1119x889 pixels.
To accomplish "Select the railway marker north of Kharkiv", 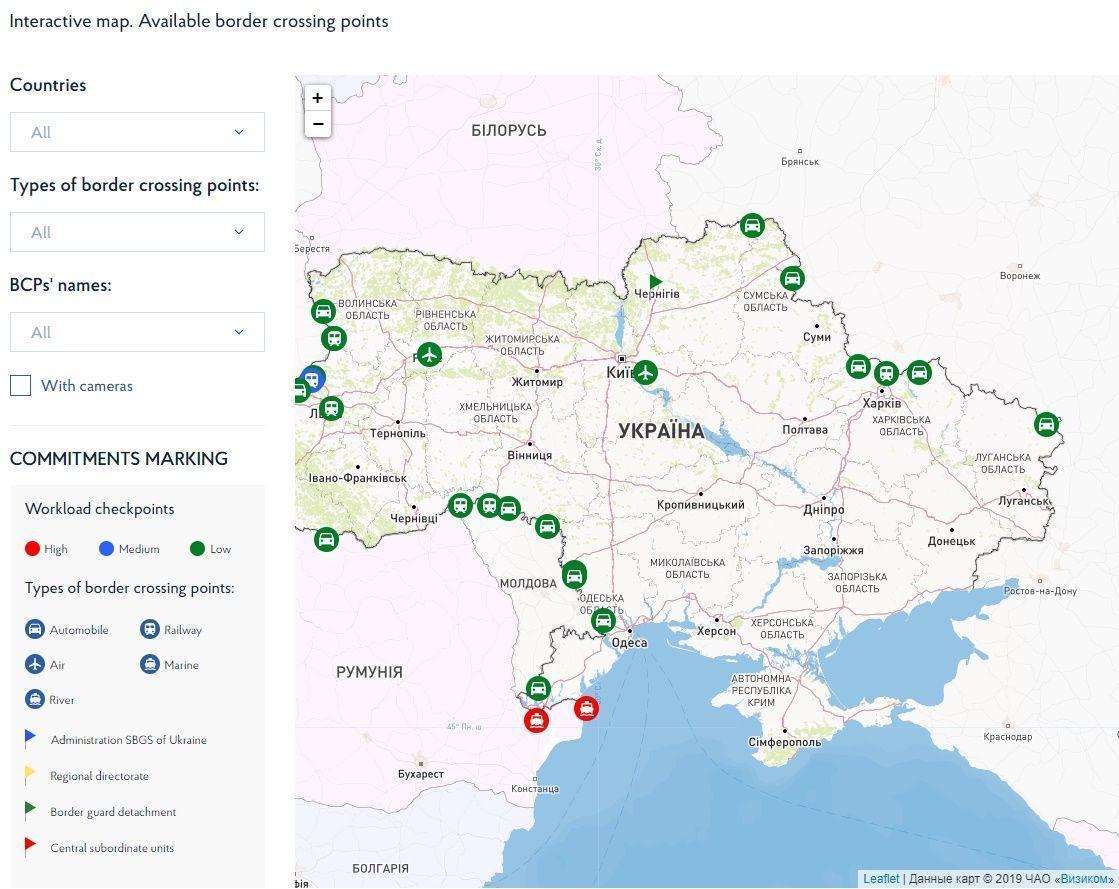I will click(x=886, y=372).
